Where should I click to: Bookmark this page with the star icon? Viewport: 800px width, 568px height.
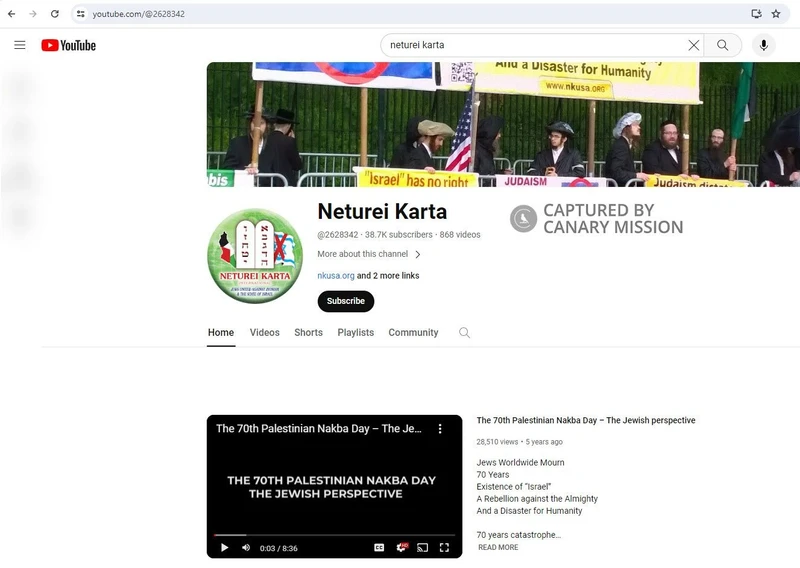click(776, 14)
